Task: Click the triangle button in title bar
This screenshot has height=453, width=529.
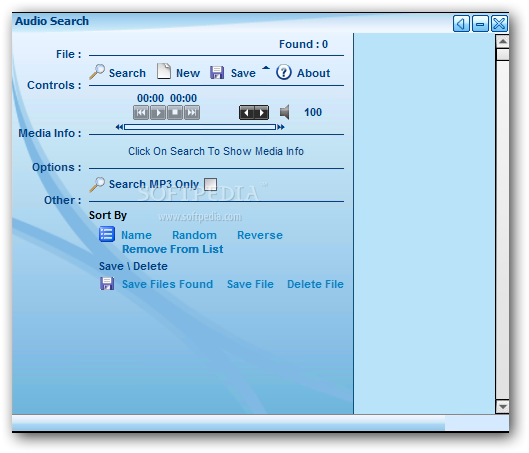Action: (x=461, y=24)
